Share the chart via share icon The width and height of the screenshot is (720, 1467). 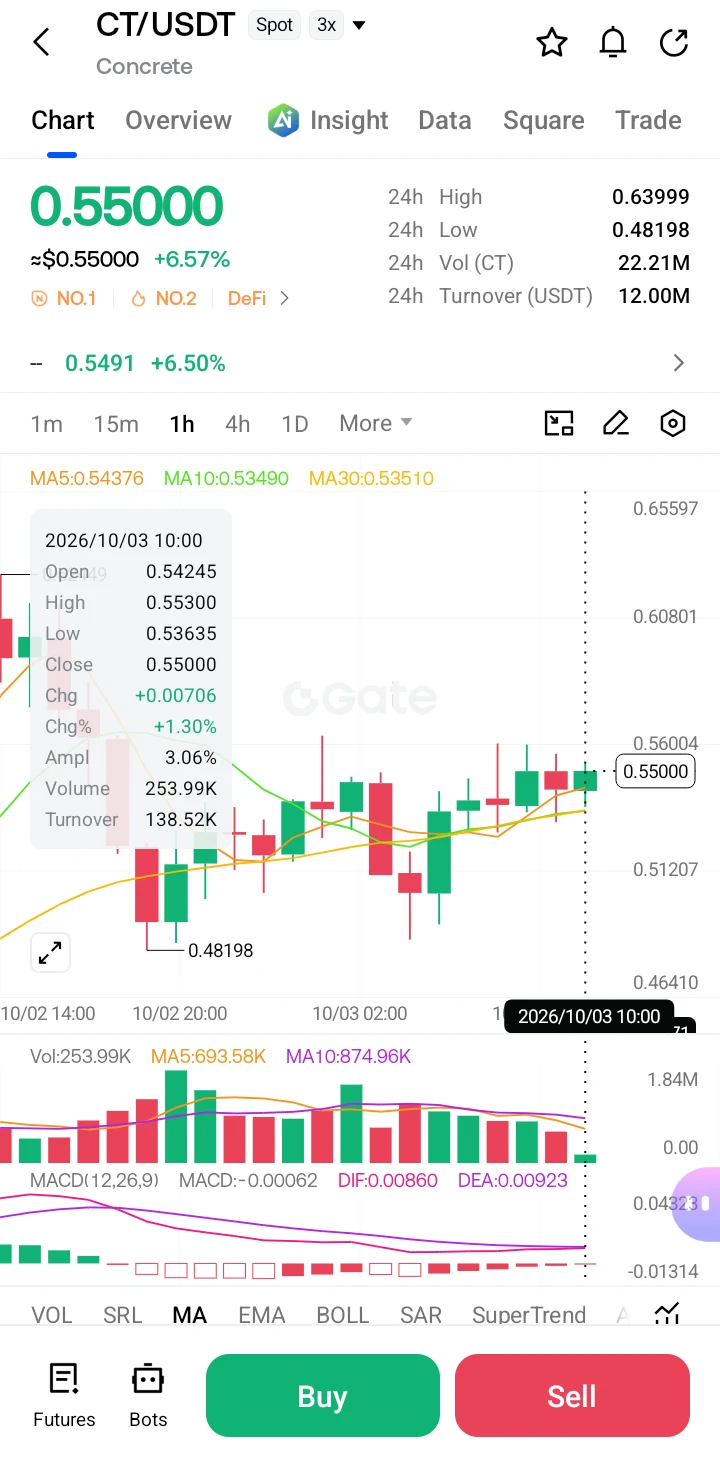pyautogui.click(x=675, y=42)
